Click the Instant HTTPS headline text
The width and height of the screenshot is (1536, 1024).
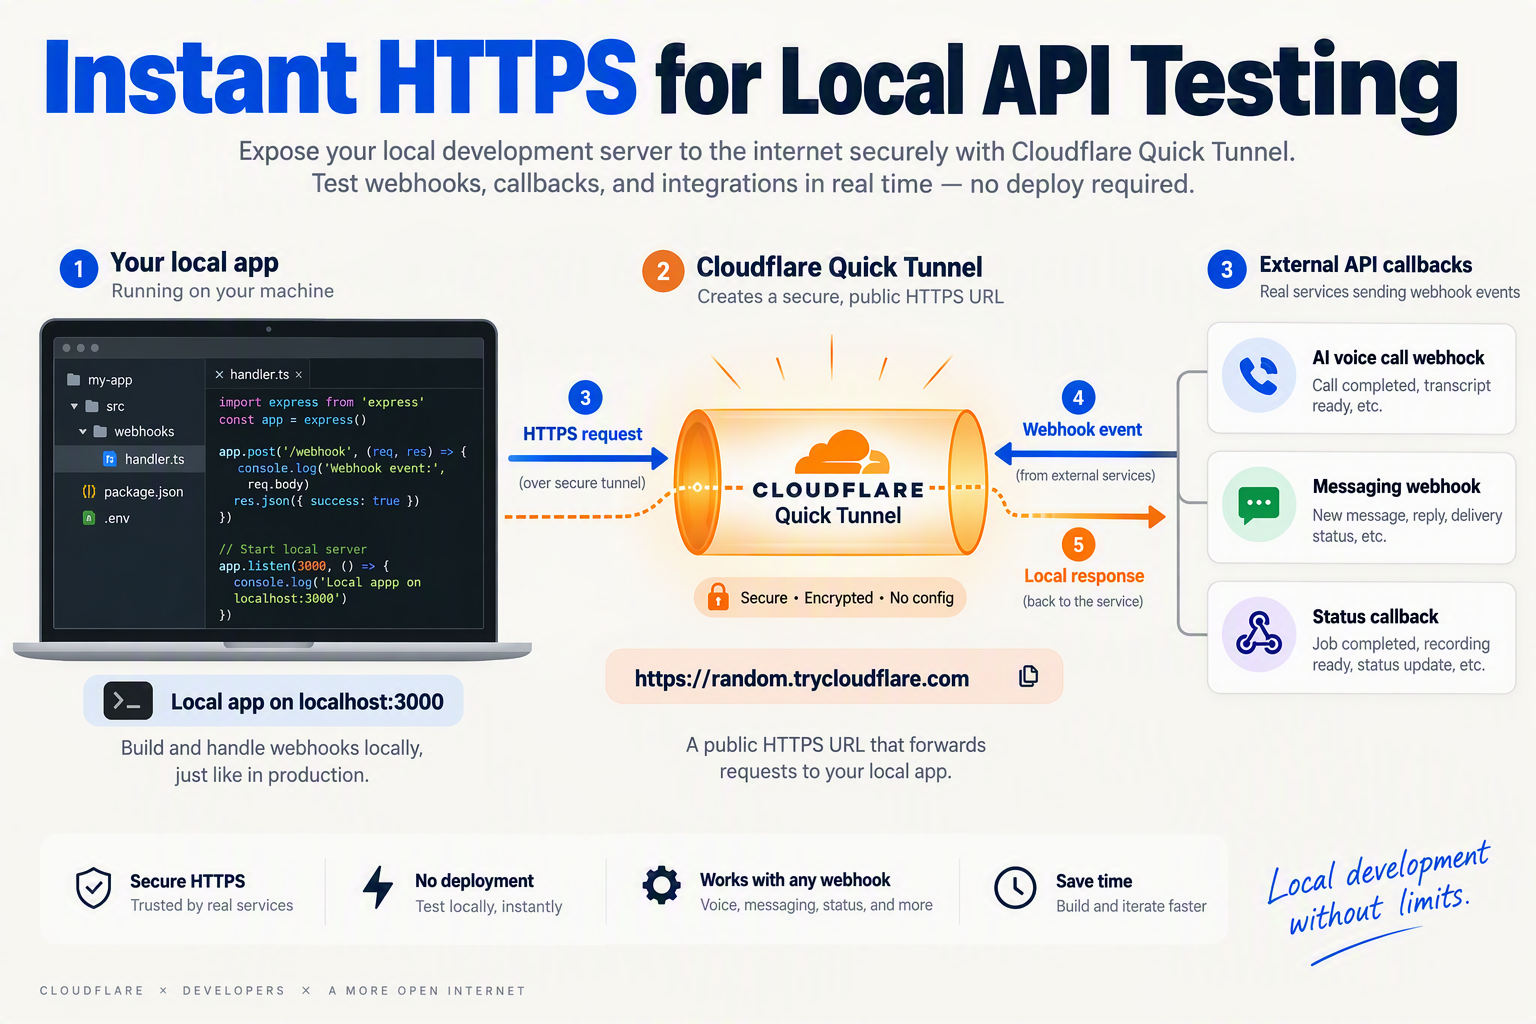(x=341, y=79)
